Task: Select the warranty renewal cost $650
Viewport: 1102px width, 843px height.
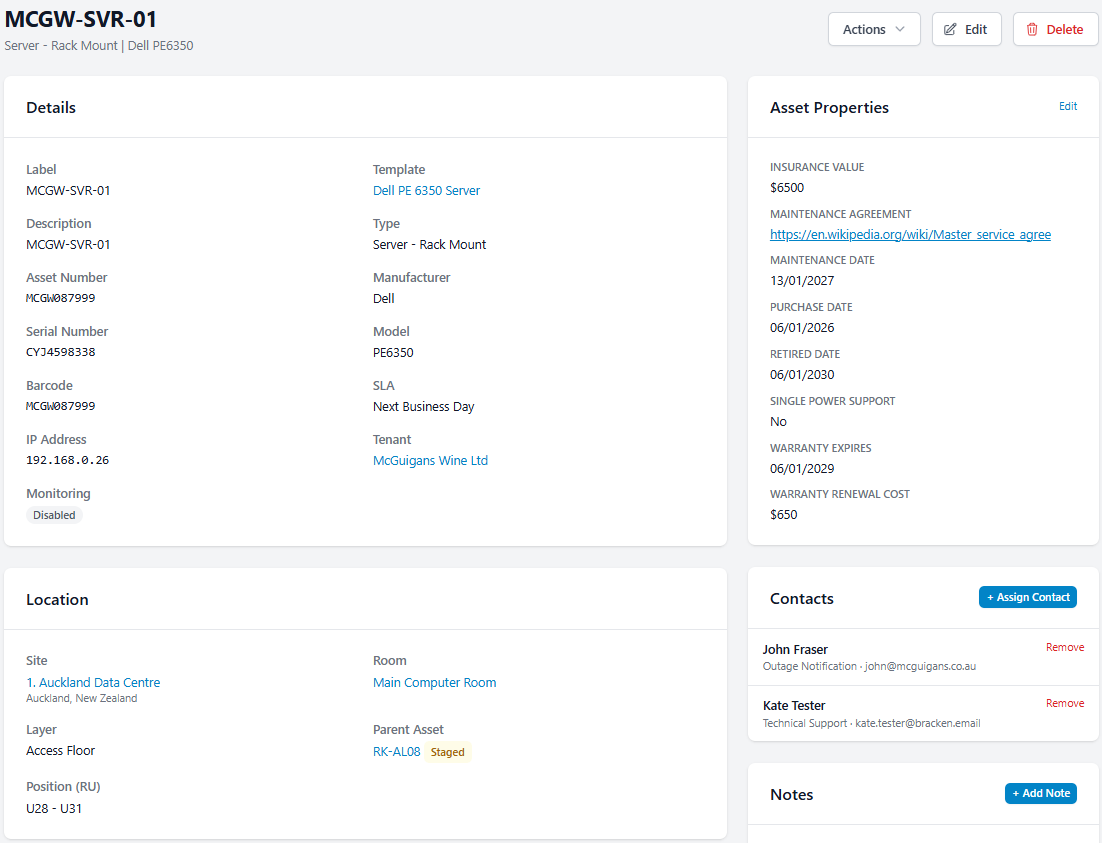Action: pos(784,515)
